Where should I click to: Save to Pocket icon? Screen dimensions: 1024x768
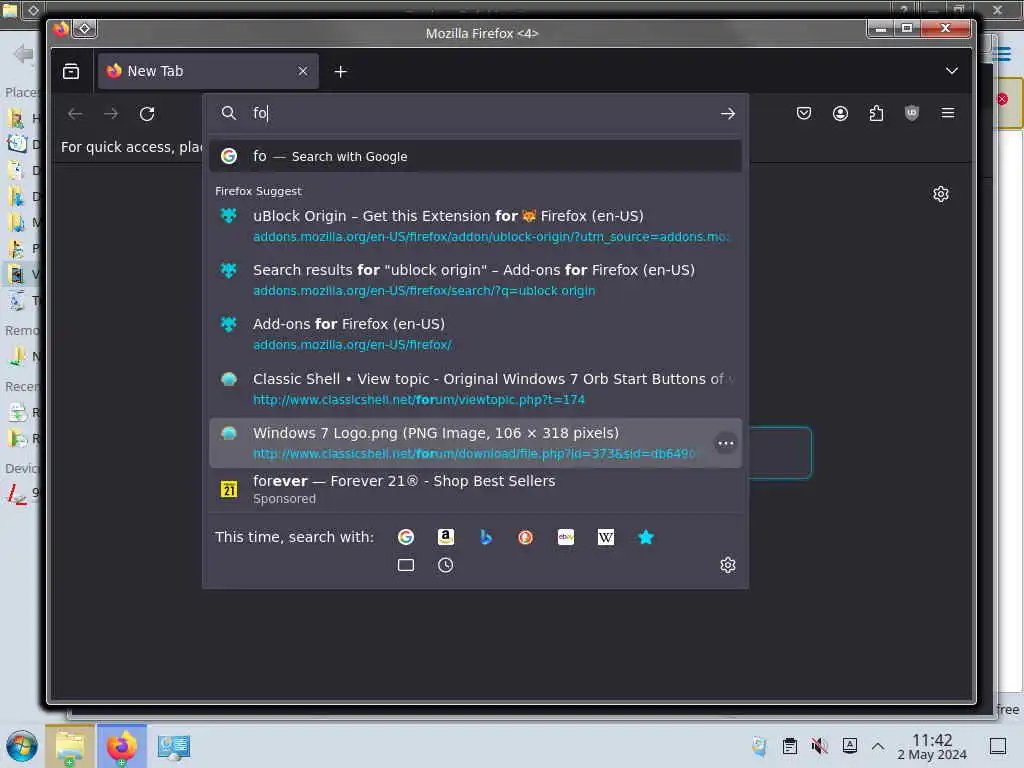[804, 113]
